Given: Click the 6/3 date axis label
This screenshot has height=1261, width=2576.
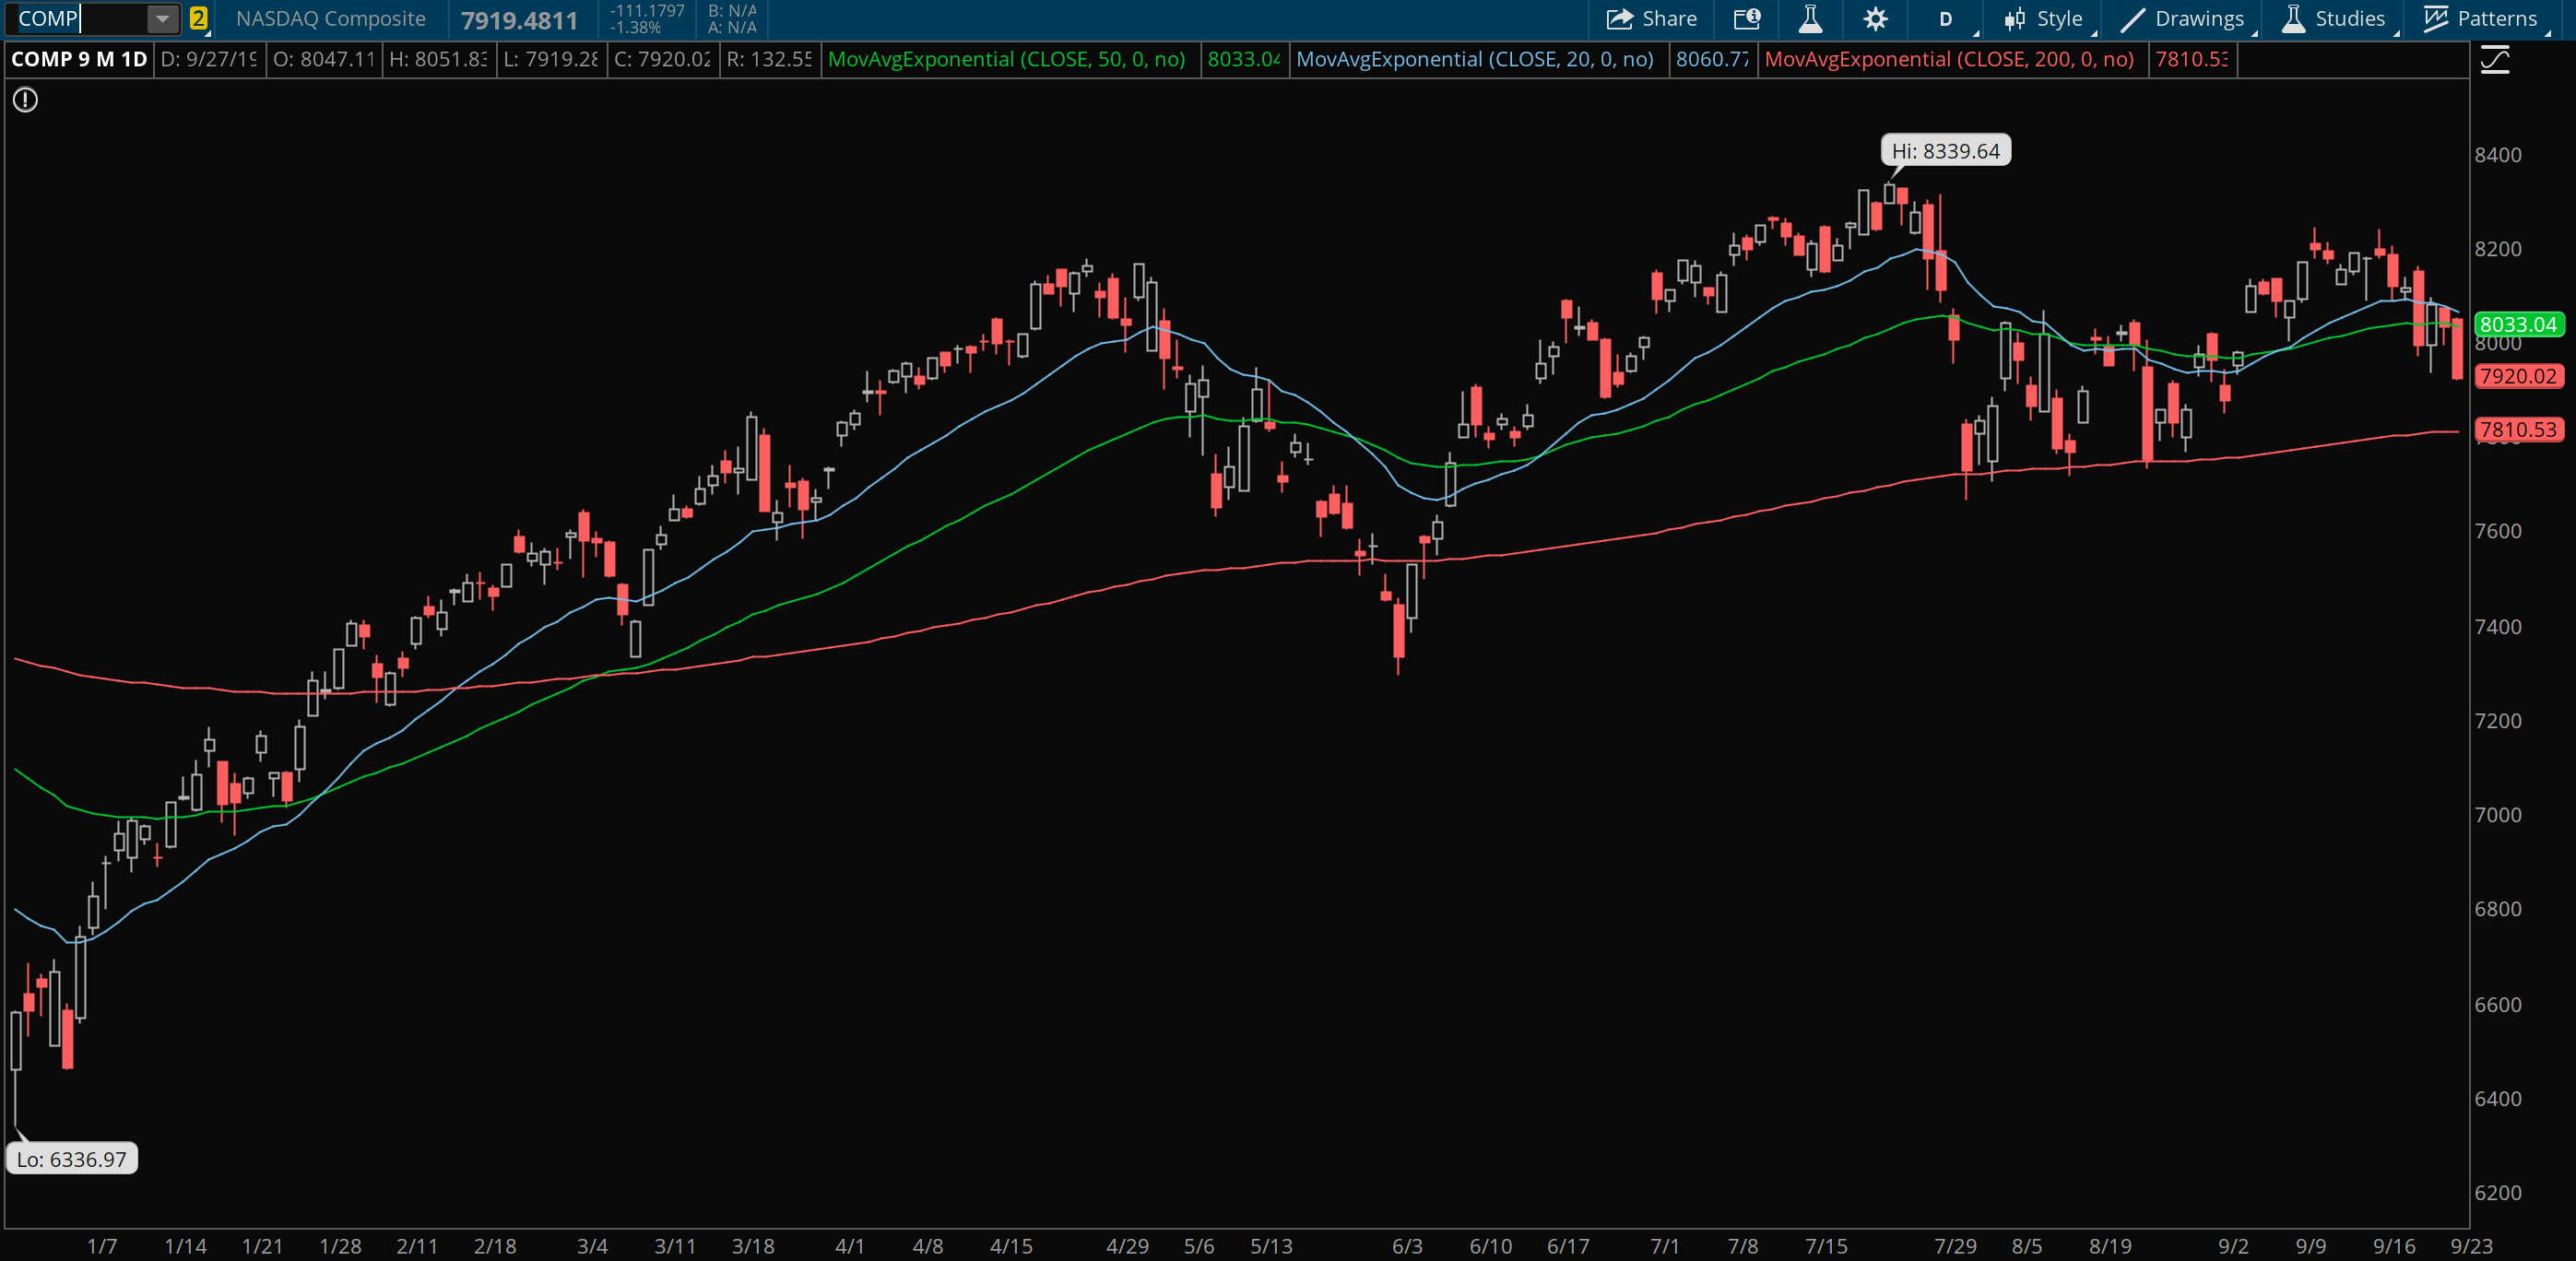Looking at the screenshot, I should (x=1407, y=1246).
